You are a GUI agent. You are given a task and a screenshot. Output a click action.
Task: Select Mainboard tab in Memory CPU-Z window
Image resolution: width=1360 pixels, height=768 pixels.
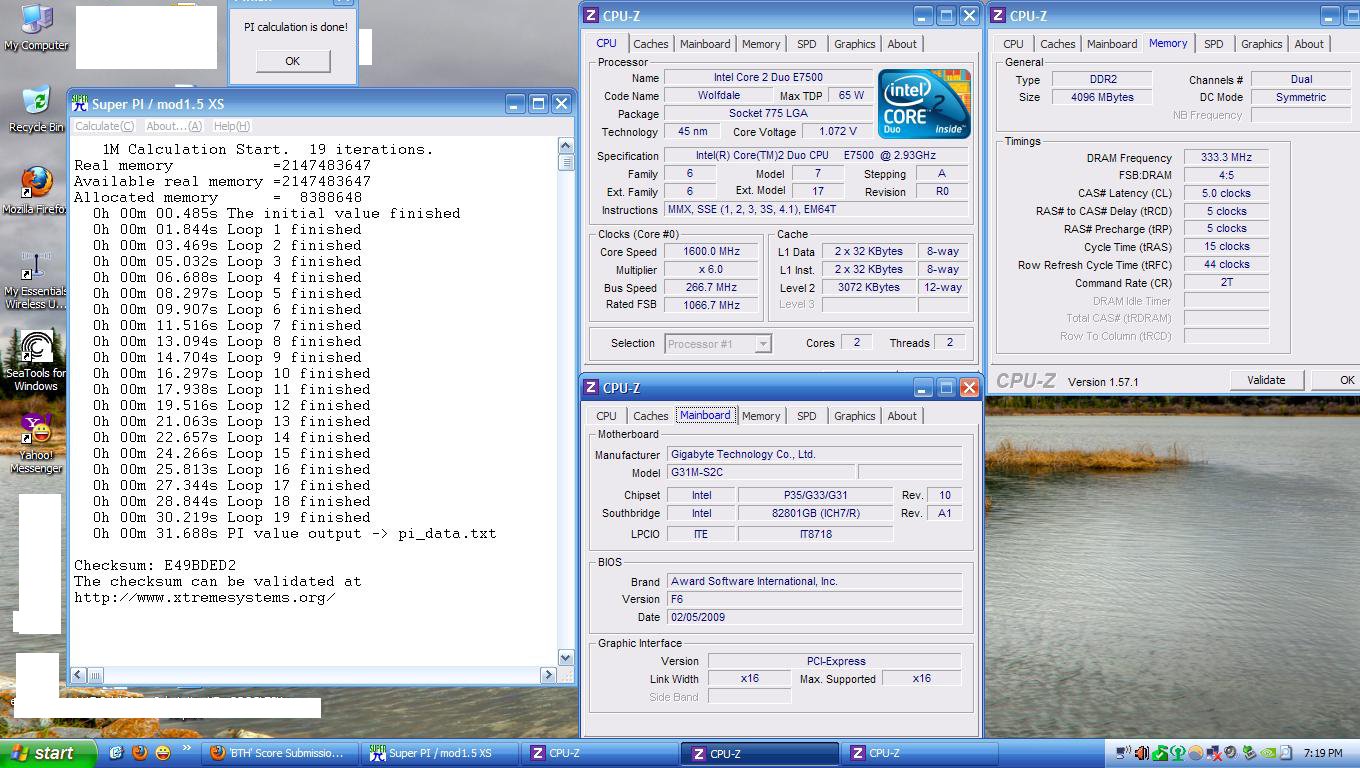pyautogui.click(x=1112, y=44)
